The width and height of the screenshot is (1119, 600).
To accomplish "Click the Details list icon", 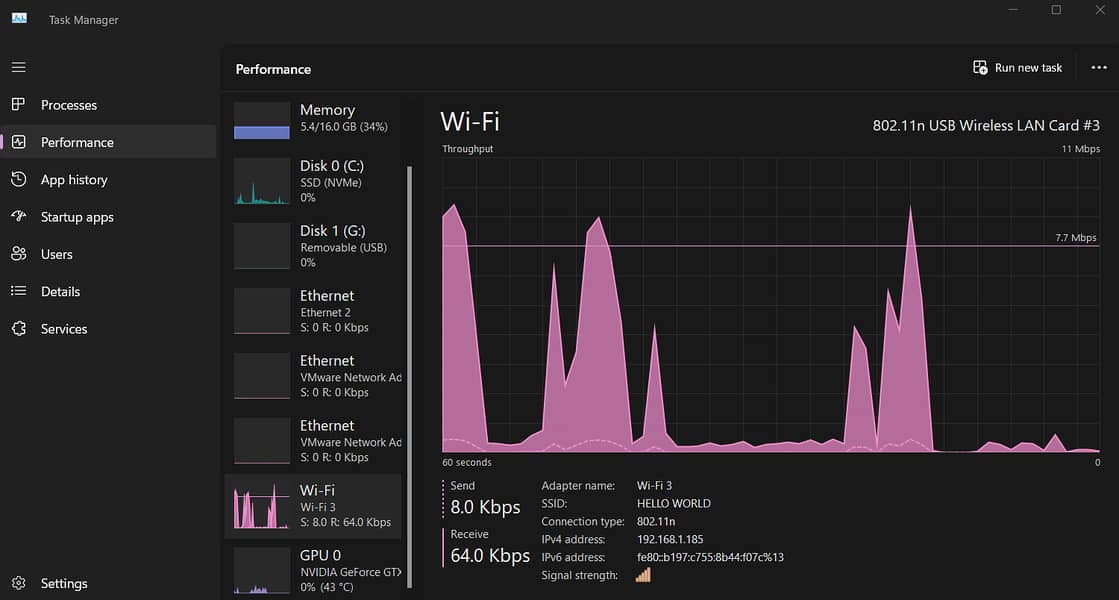I will pyautogui.click(x=19, y=291).
